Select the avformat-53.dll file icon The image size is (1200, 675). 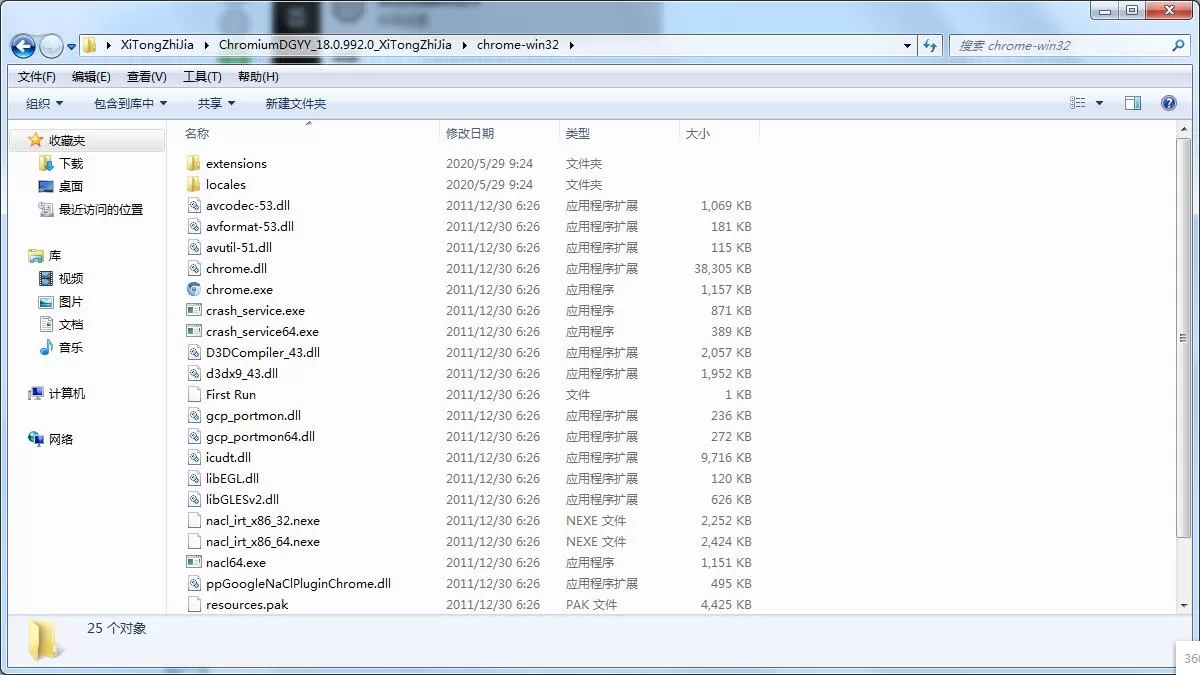194,226
